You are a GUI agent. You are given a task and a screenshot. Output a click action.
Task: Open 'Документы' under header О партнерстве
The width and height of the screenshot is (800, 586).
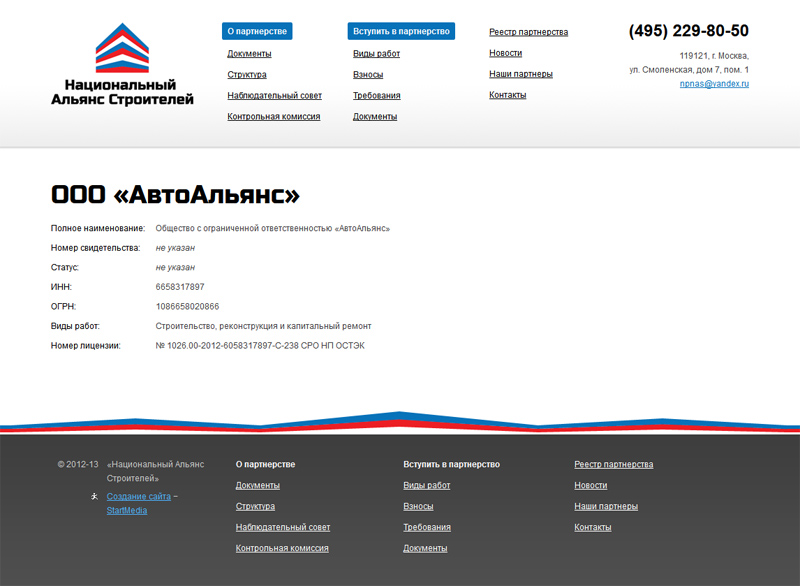(249, 54)
